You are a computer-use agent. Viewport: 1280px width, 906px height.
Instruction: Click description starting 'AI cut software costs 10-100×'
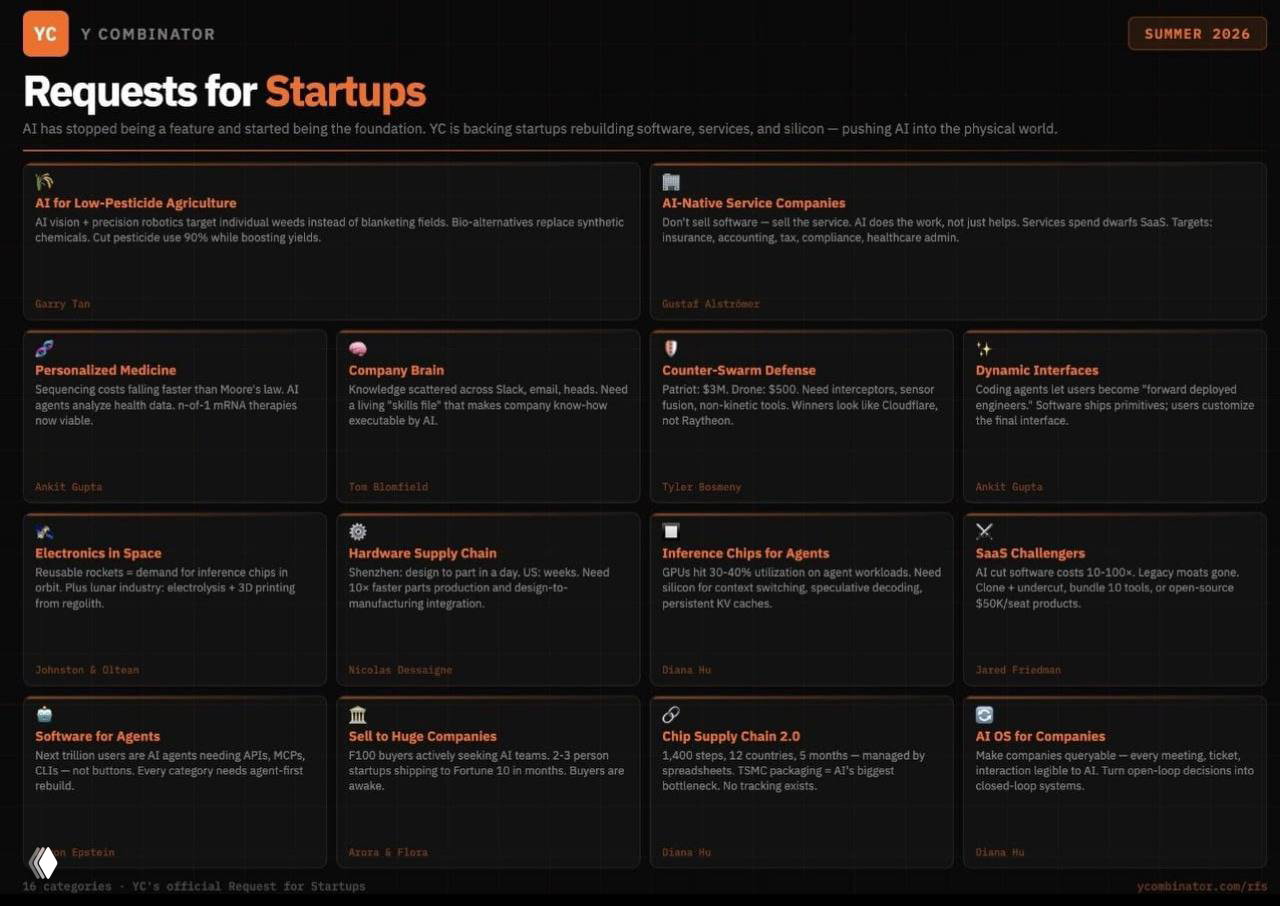(1107, 588)
